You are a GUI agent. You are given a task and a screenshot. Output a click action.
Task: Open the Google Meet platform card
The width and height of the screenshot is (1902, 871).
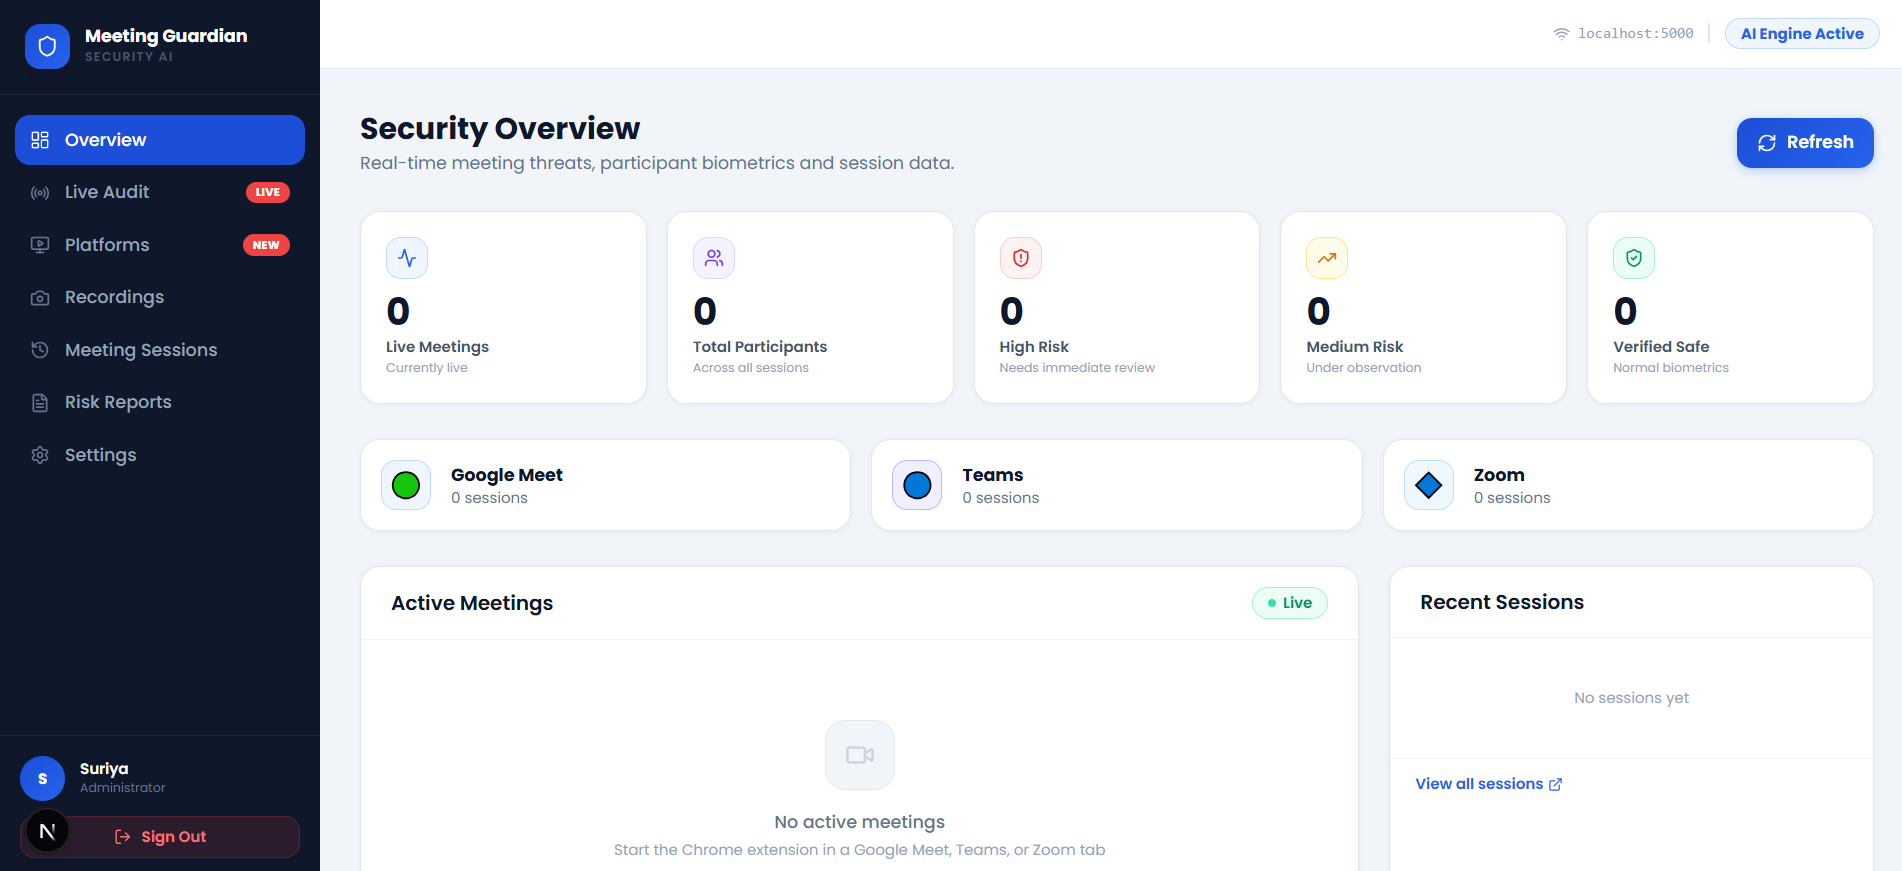(x=605, y=485)
